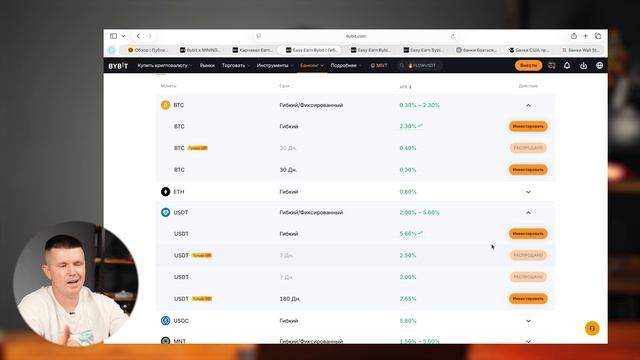The width and height of the screenshot is (640, 360).
Task: Open the sidebar dropdown chevron next to sidebar icon
Action: [x=123, y=36]
